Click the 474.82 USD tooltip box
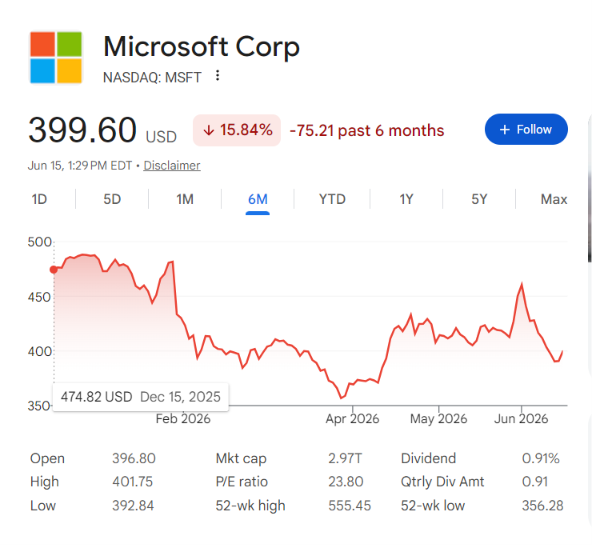Viewport: 592px width, 545px height. click(141, 397)
